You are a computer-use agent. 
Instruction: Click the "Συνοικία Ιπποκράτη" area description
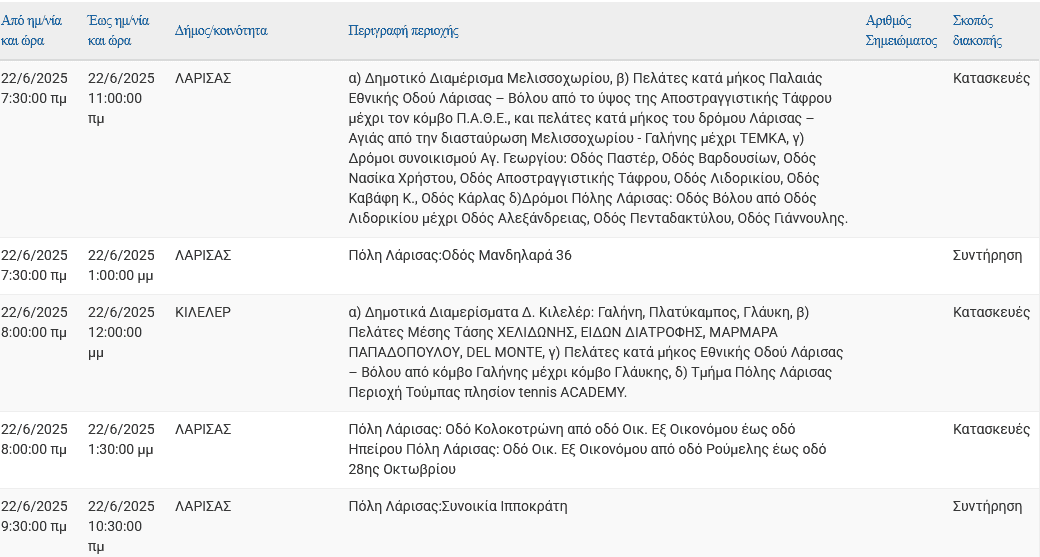click(458, 506)
